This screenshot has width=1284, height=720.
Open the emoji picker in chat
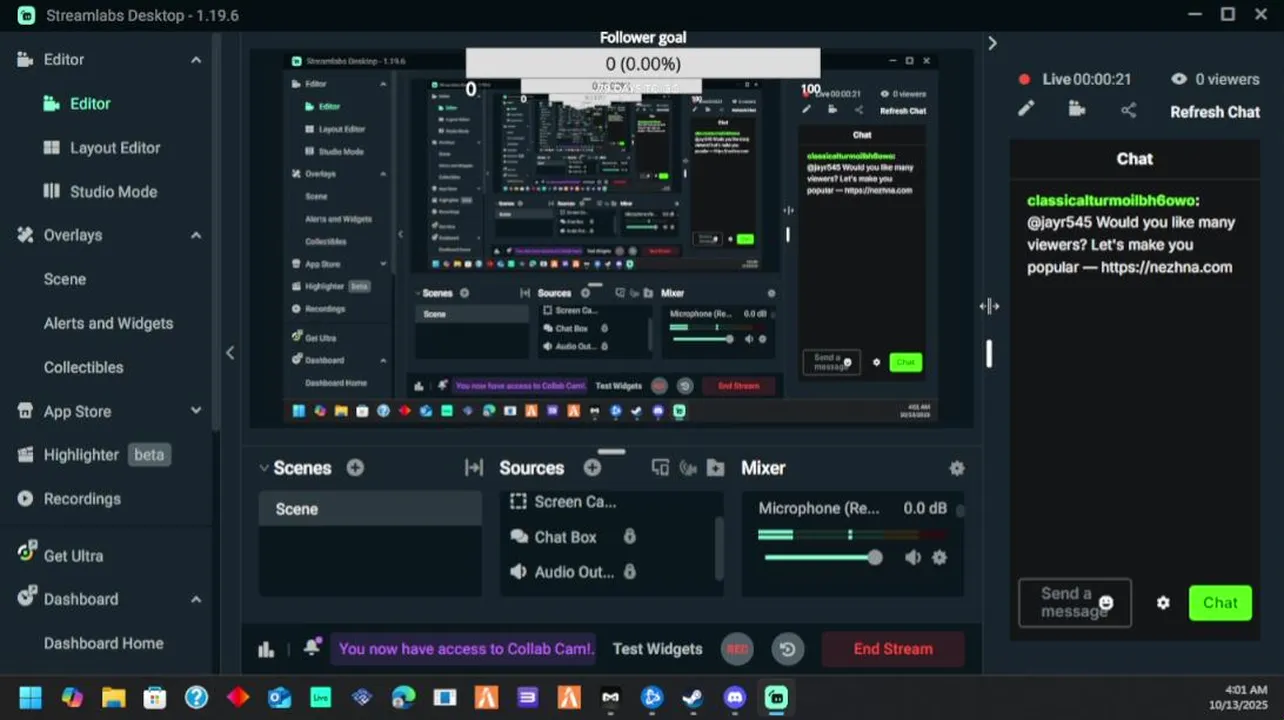point(1105,603)
